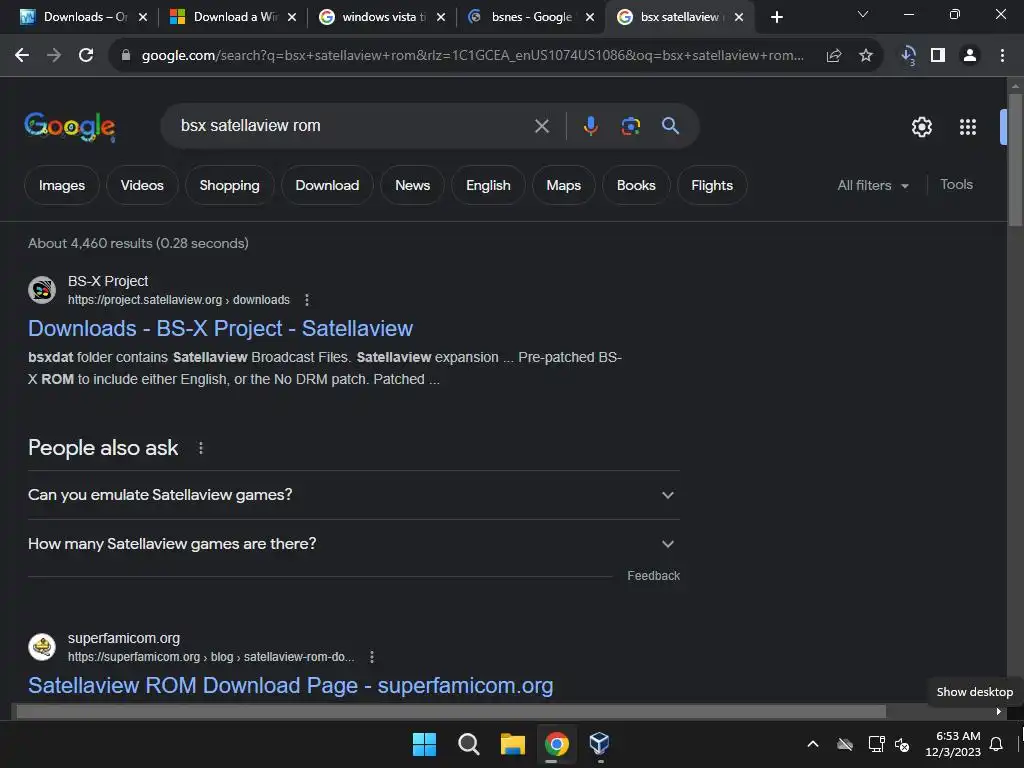Close the 'bsnes - Google' tab
This screenshot has height=768, width=1024.
(x=590, y=17)
